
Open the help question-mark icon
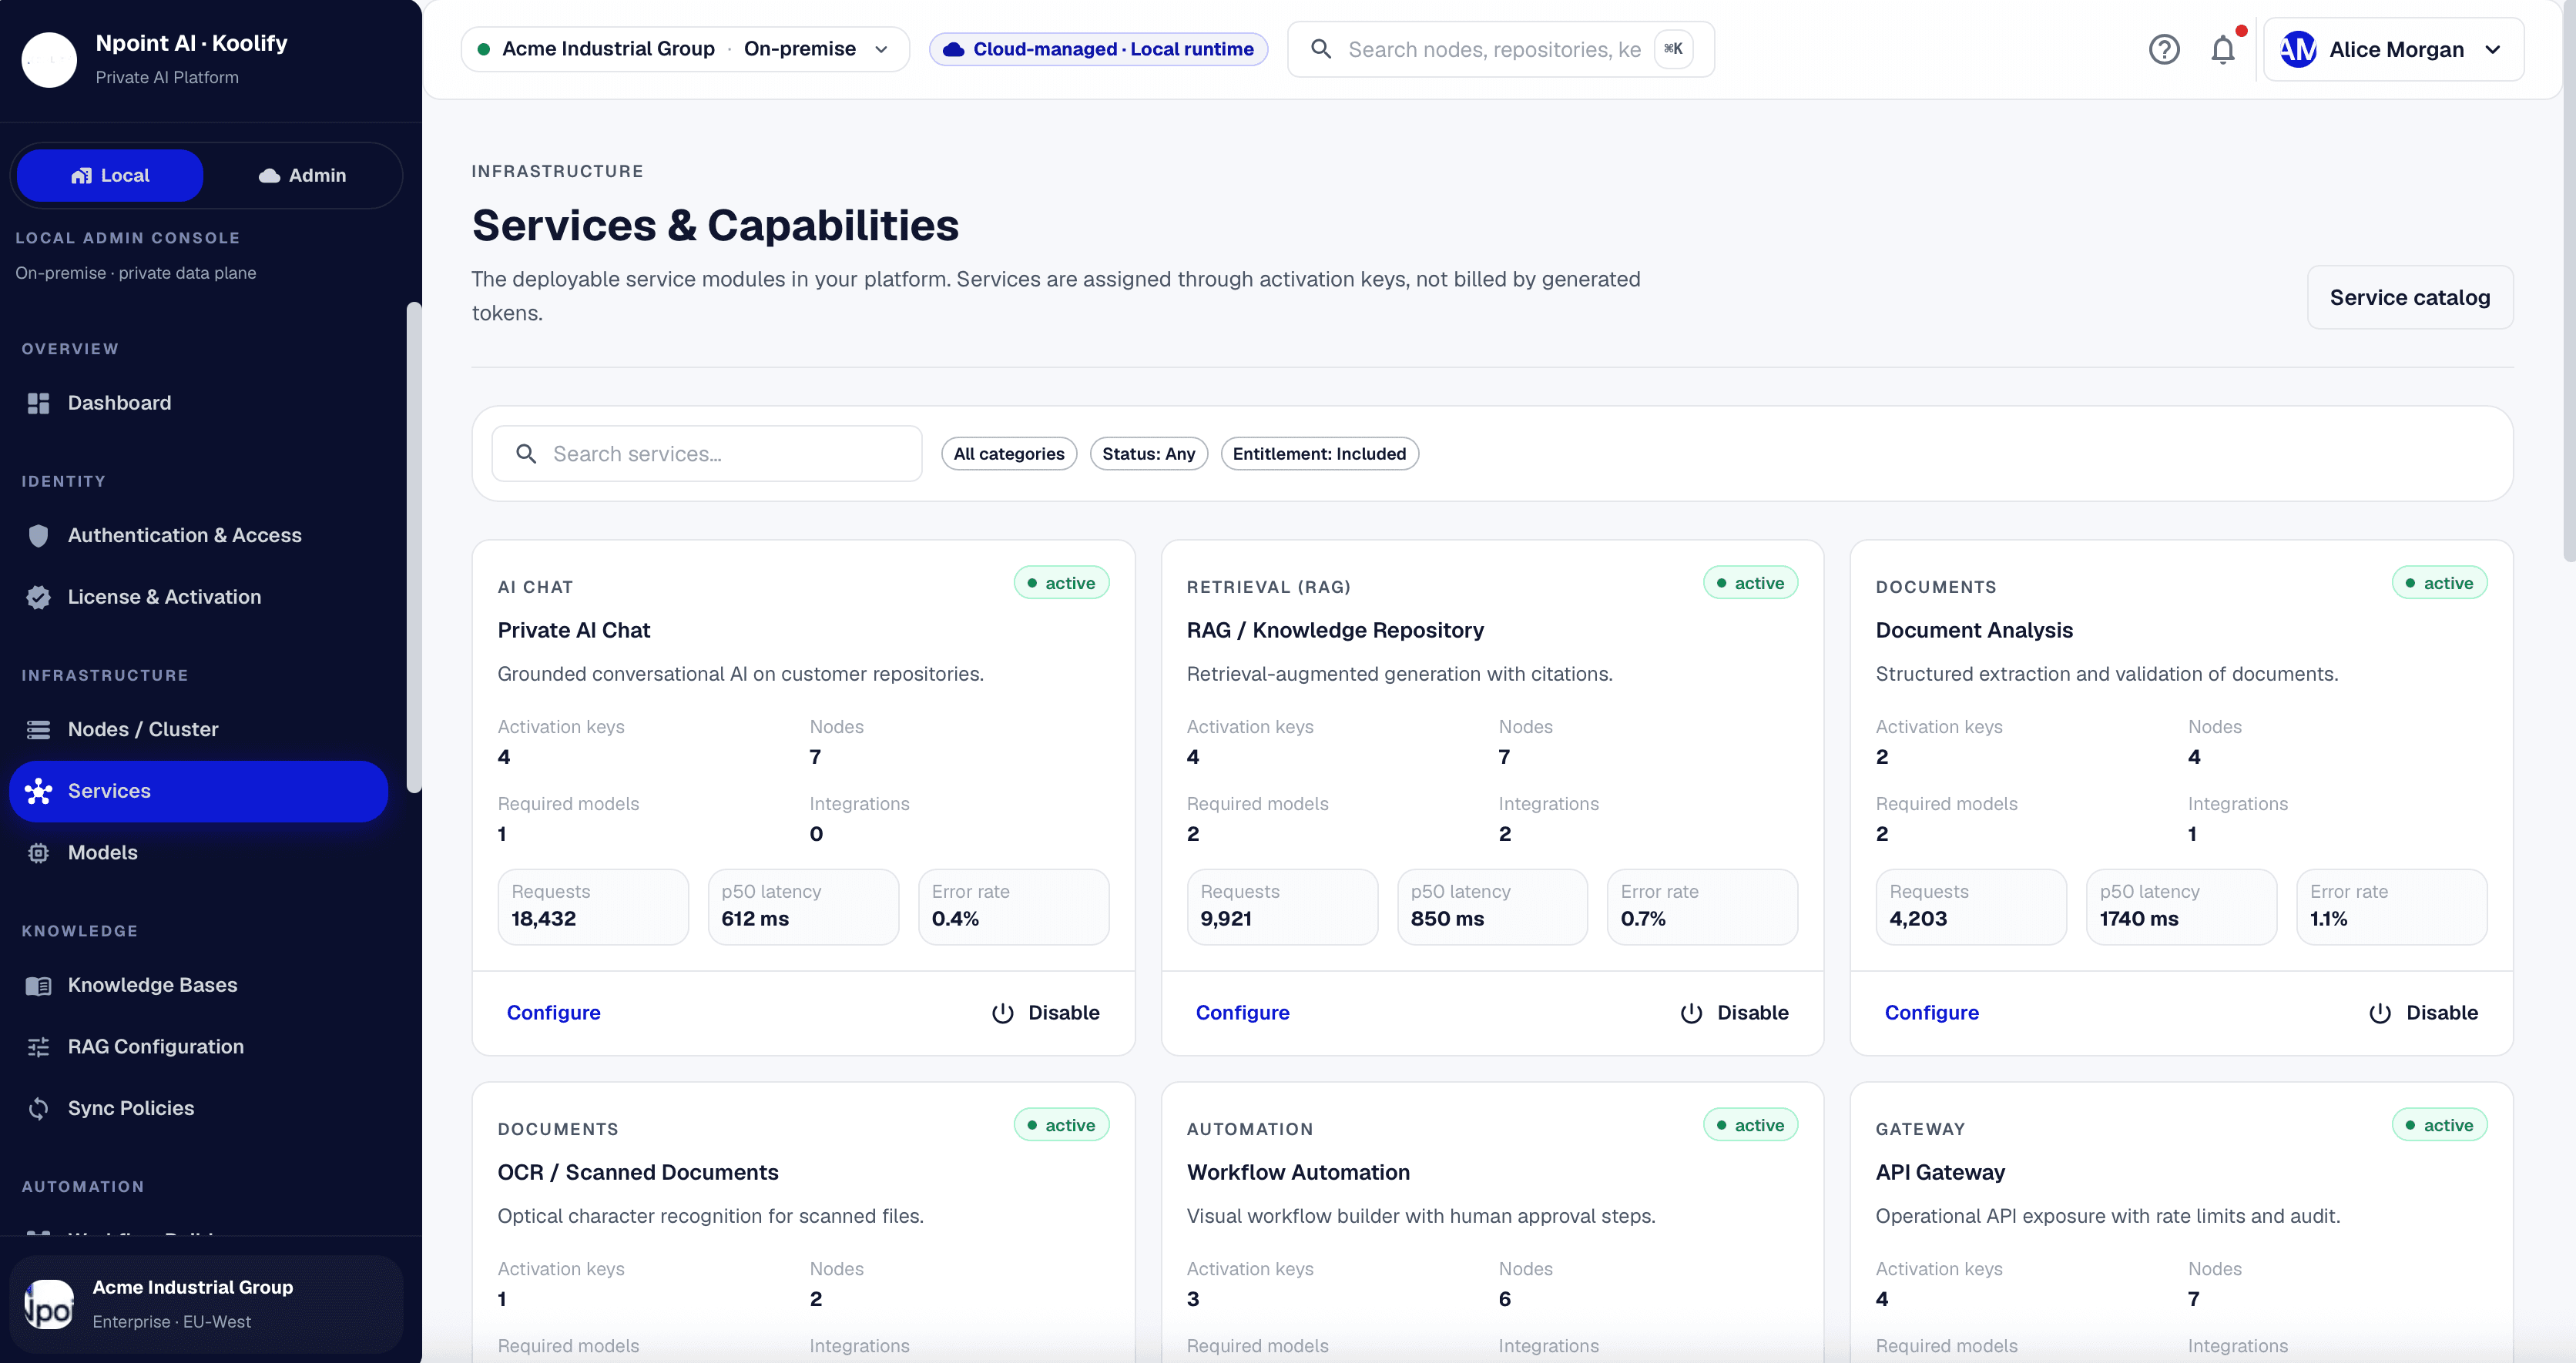(x=2164, y=49)
